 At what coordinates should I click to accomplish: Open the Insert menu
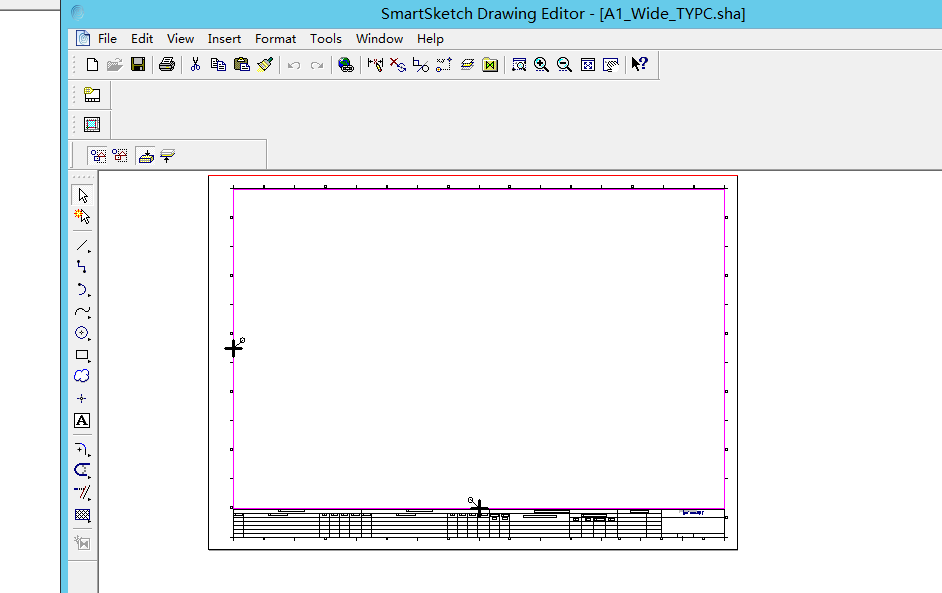point(224,38)
